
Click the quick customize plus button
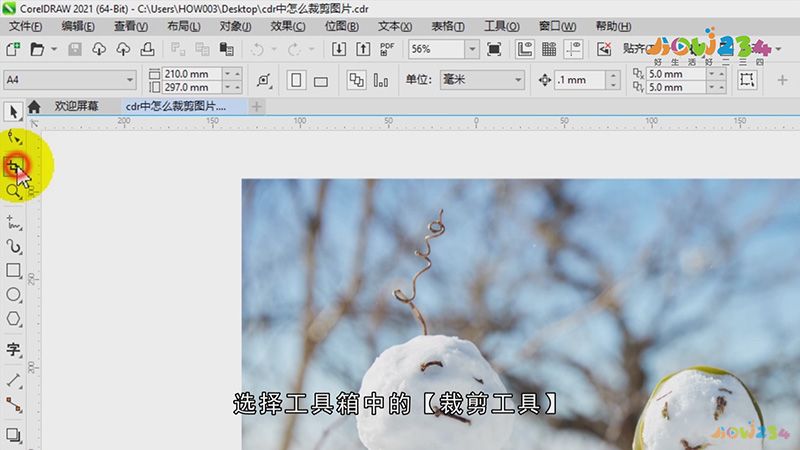pos(782,80)
